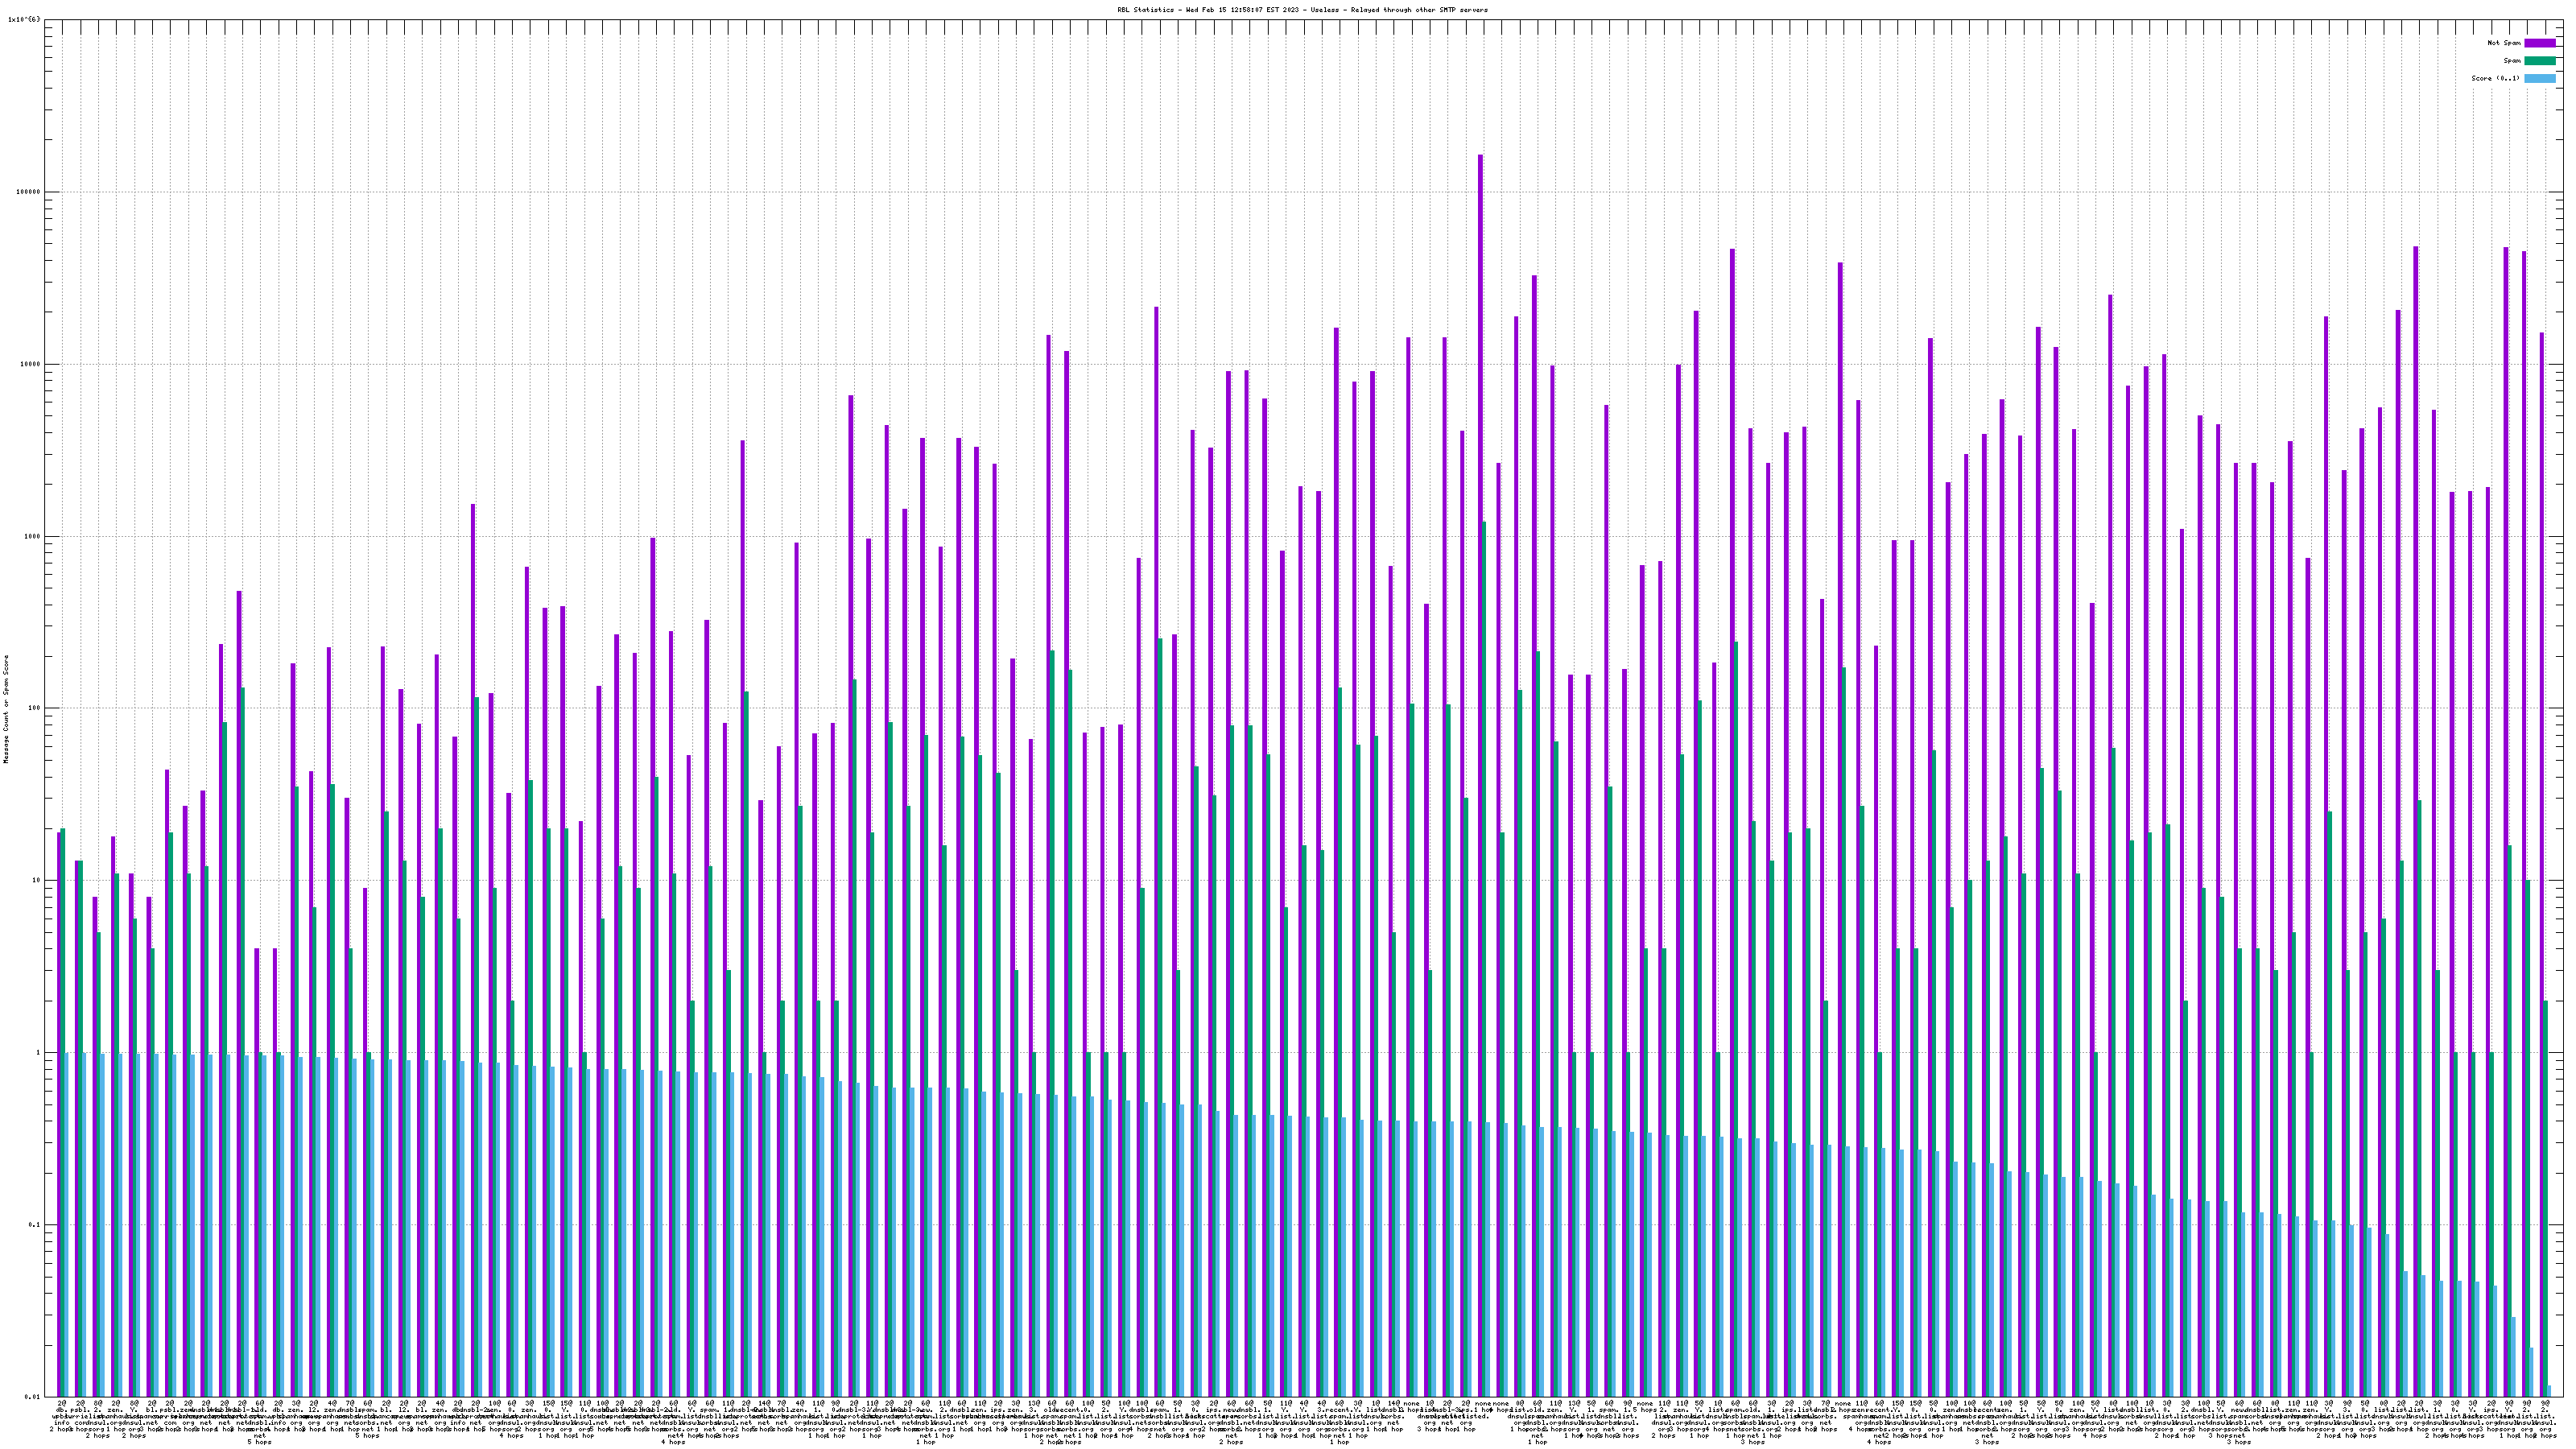2576x1449 pixels.
Task: Click the blue Score (0..1) legend swatch
Action: 2540,78
